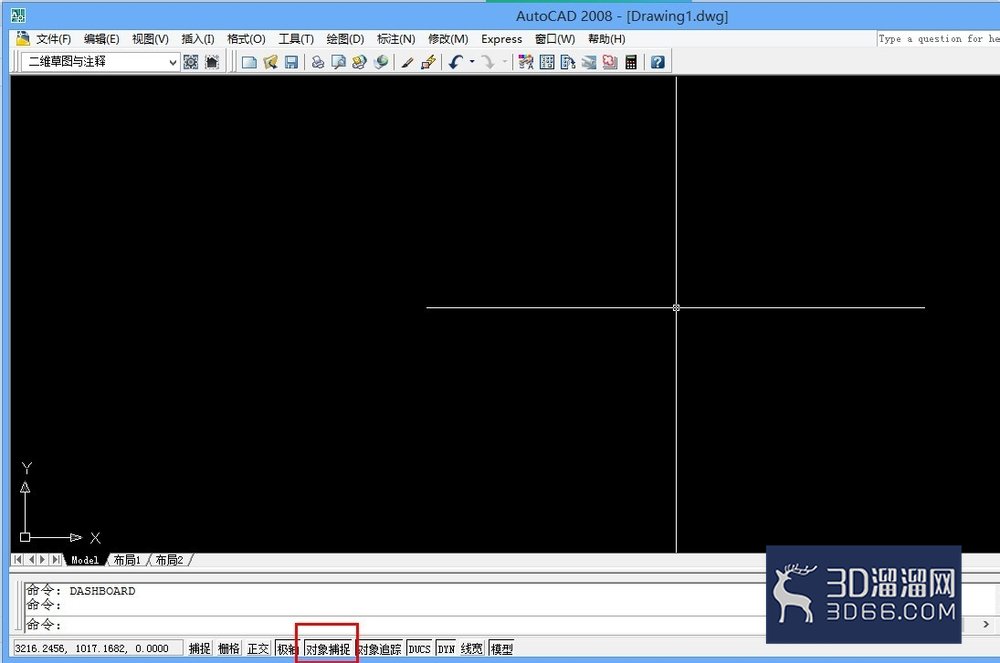Click the 命令: command line input
Image resolution: width=1000 pixels, height=663 pixels.
pyautogui.click(x=395, y=625)
